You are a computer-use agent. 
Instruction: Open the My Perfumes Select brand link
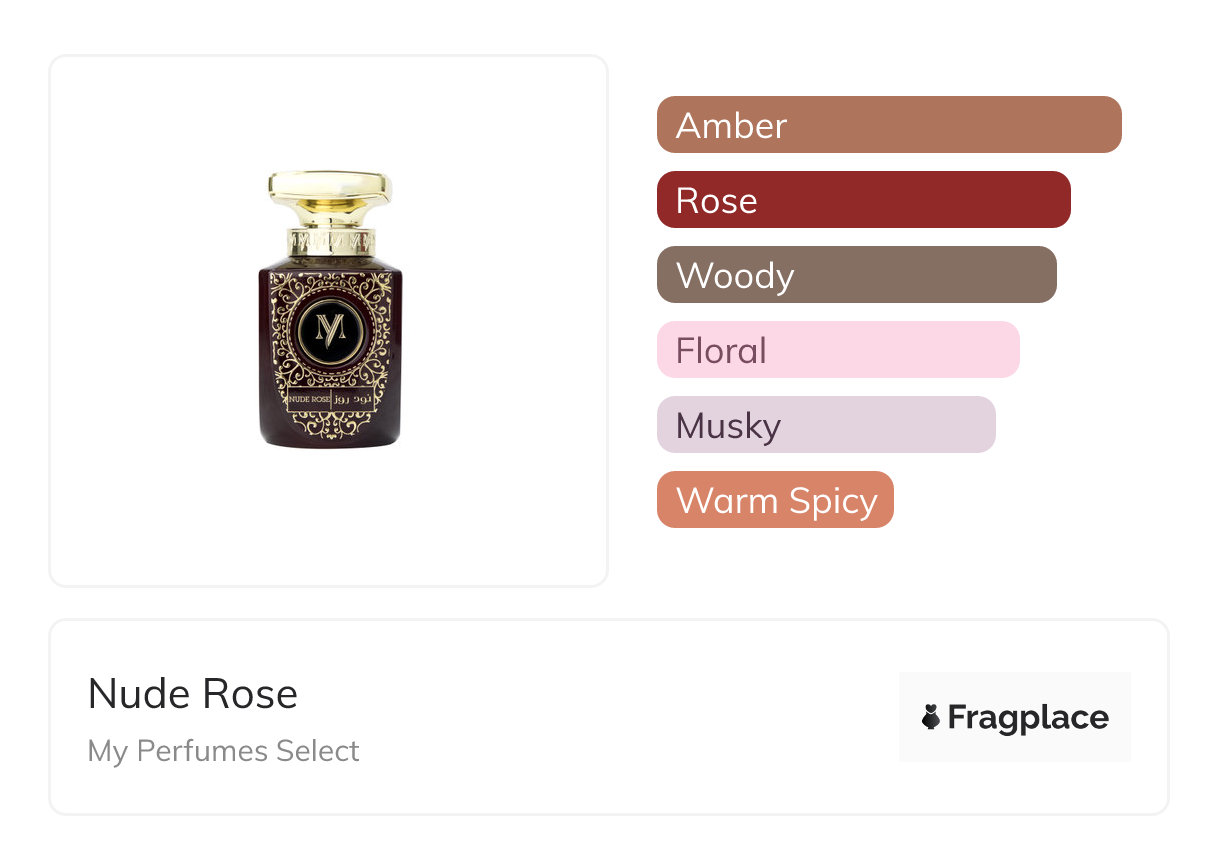click(223, 751)
